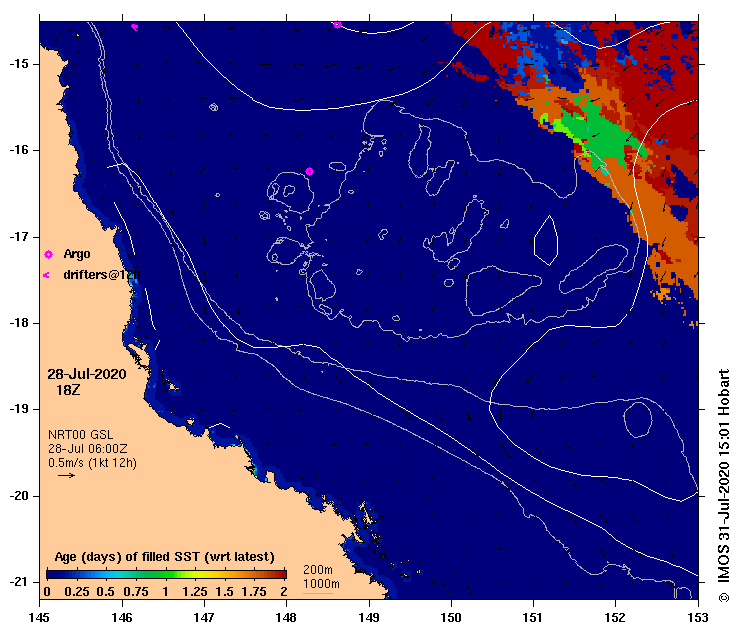Click the current scale arrow under 0.5m/s
Screen dimensions: 741x634
coord(66,475)
